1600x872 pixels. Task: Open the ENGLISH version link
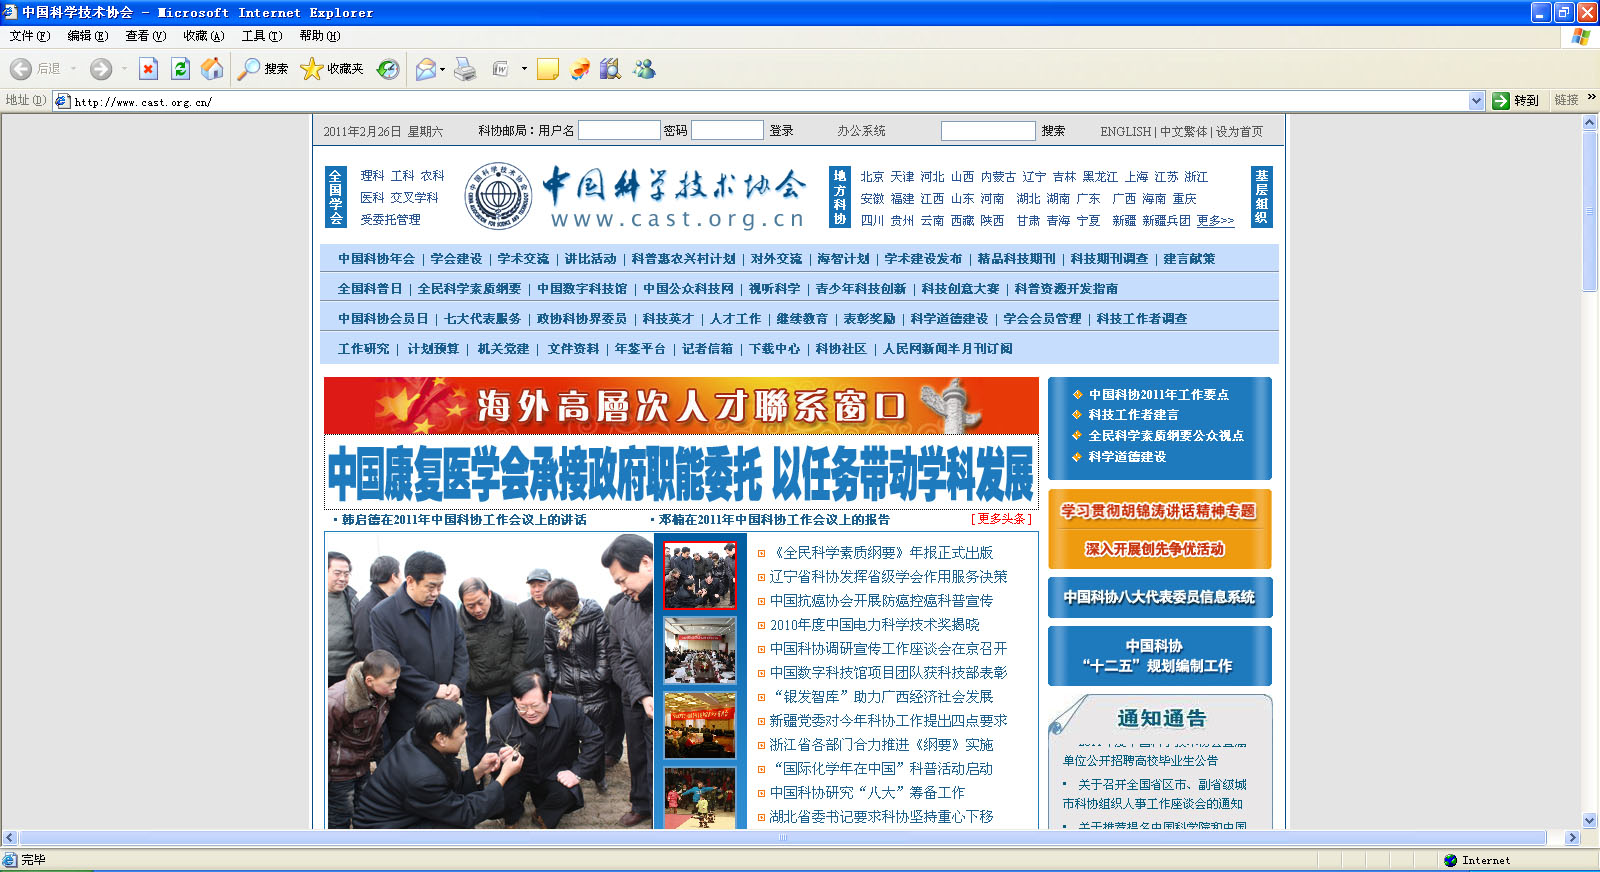tap(1126, 131)
